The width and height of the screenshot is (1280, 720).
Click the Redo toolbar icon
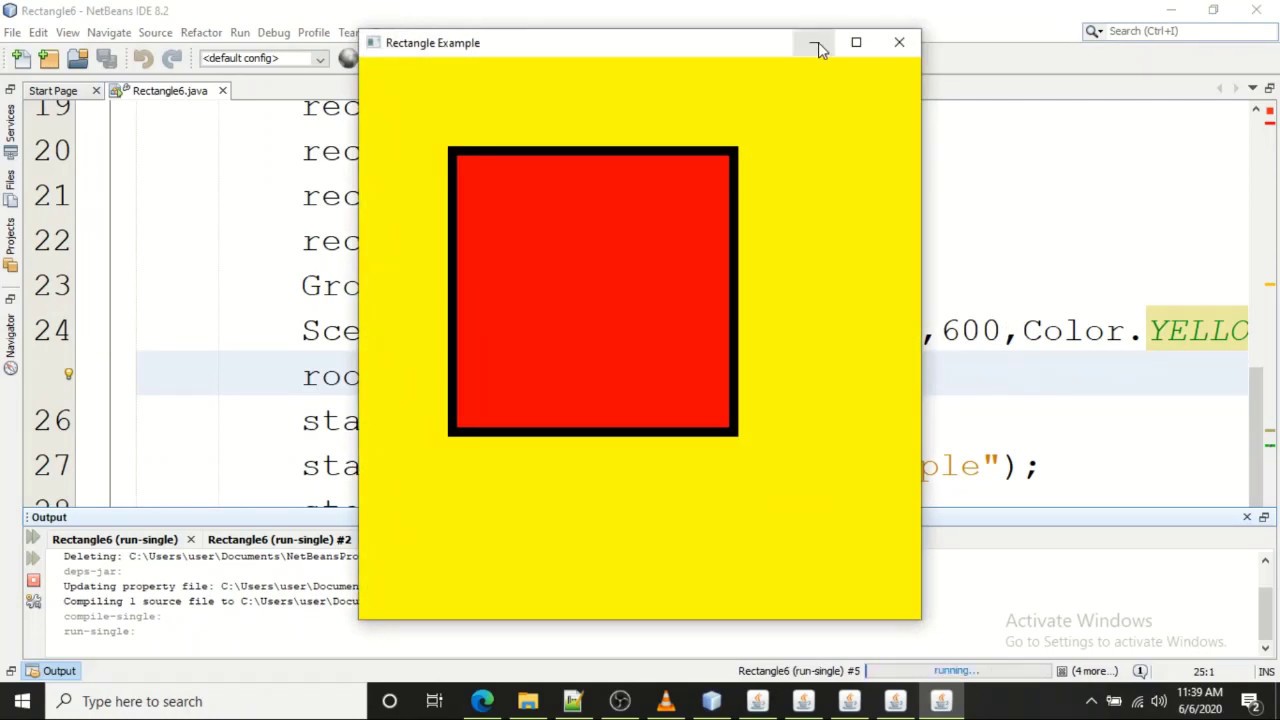172,58
